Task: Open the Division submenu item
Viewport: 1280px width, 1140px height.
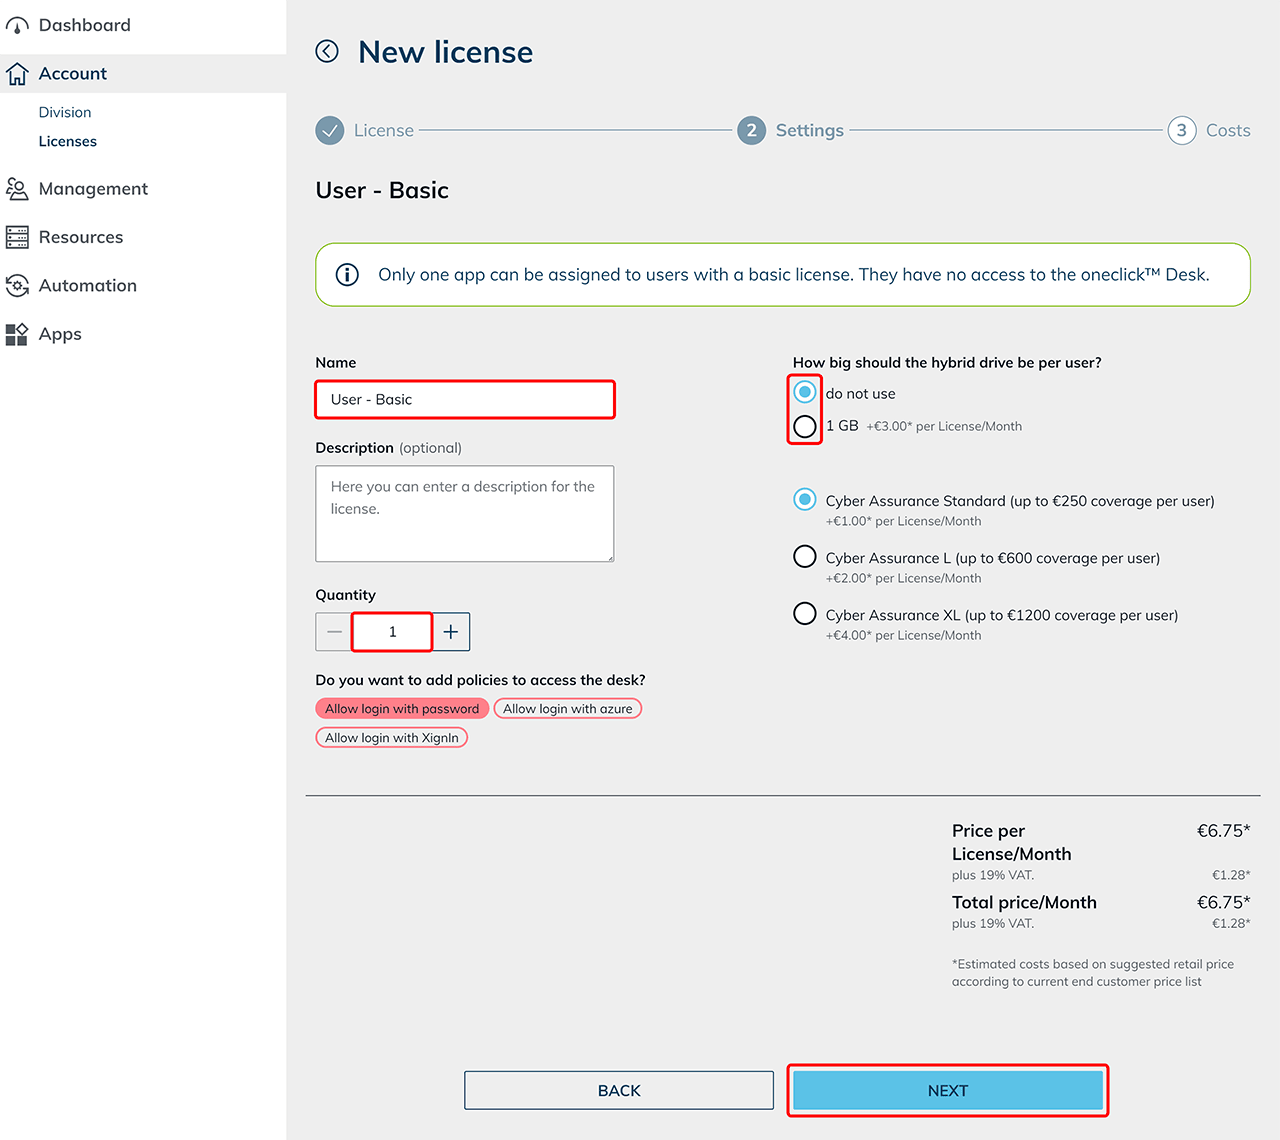Action: coord(65,113)
